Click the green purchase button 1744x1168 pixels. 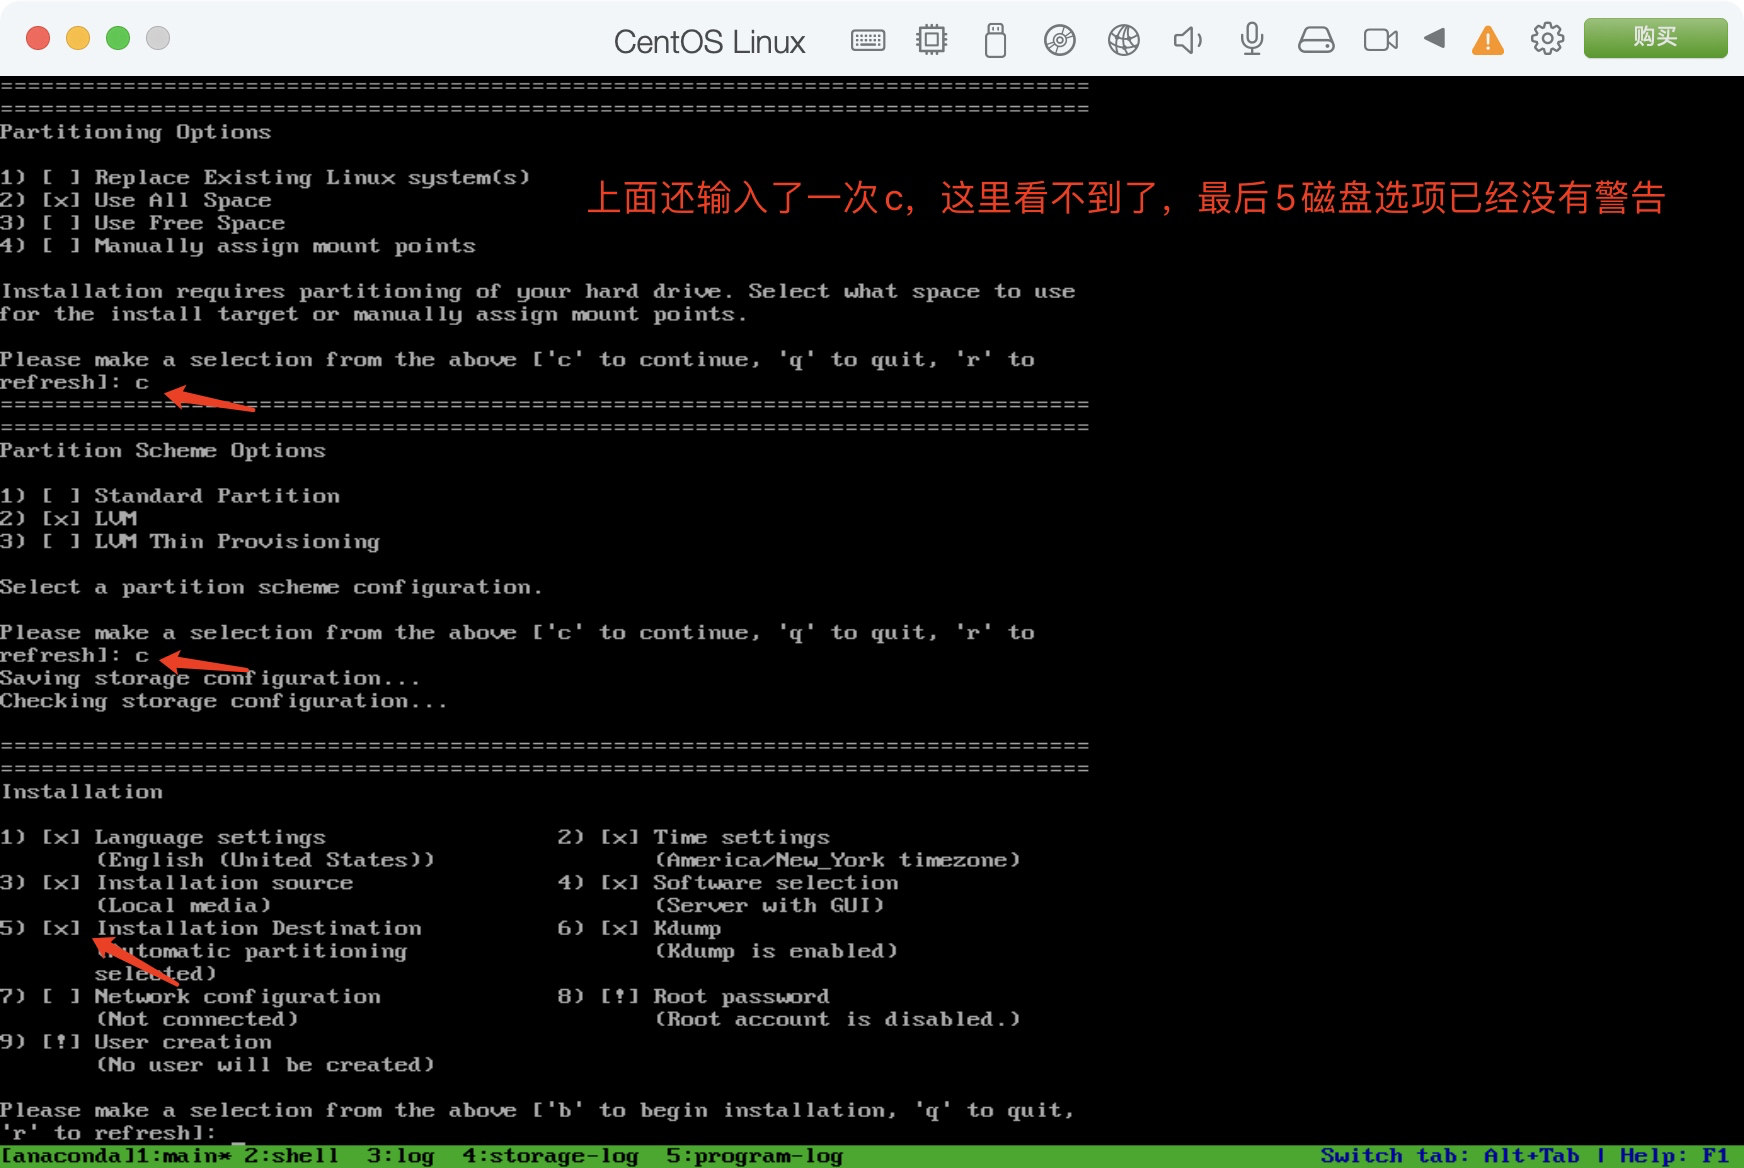(1655, 38)
